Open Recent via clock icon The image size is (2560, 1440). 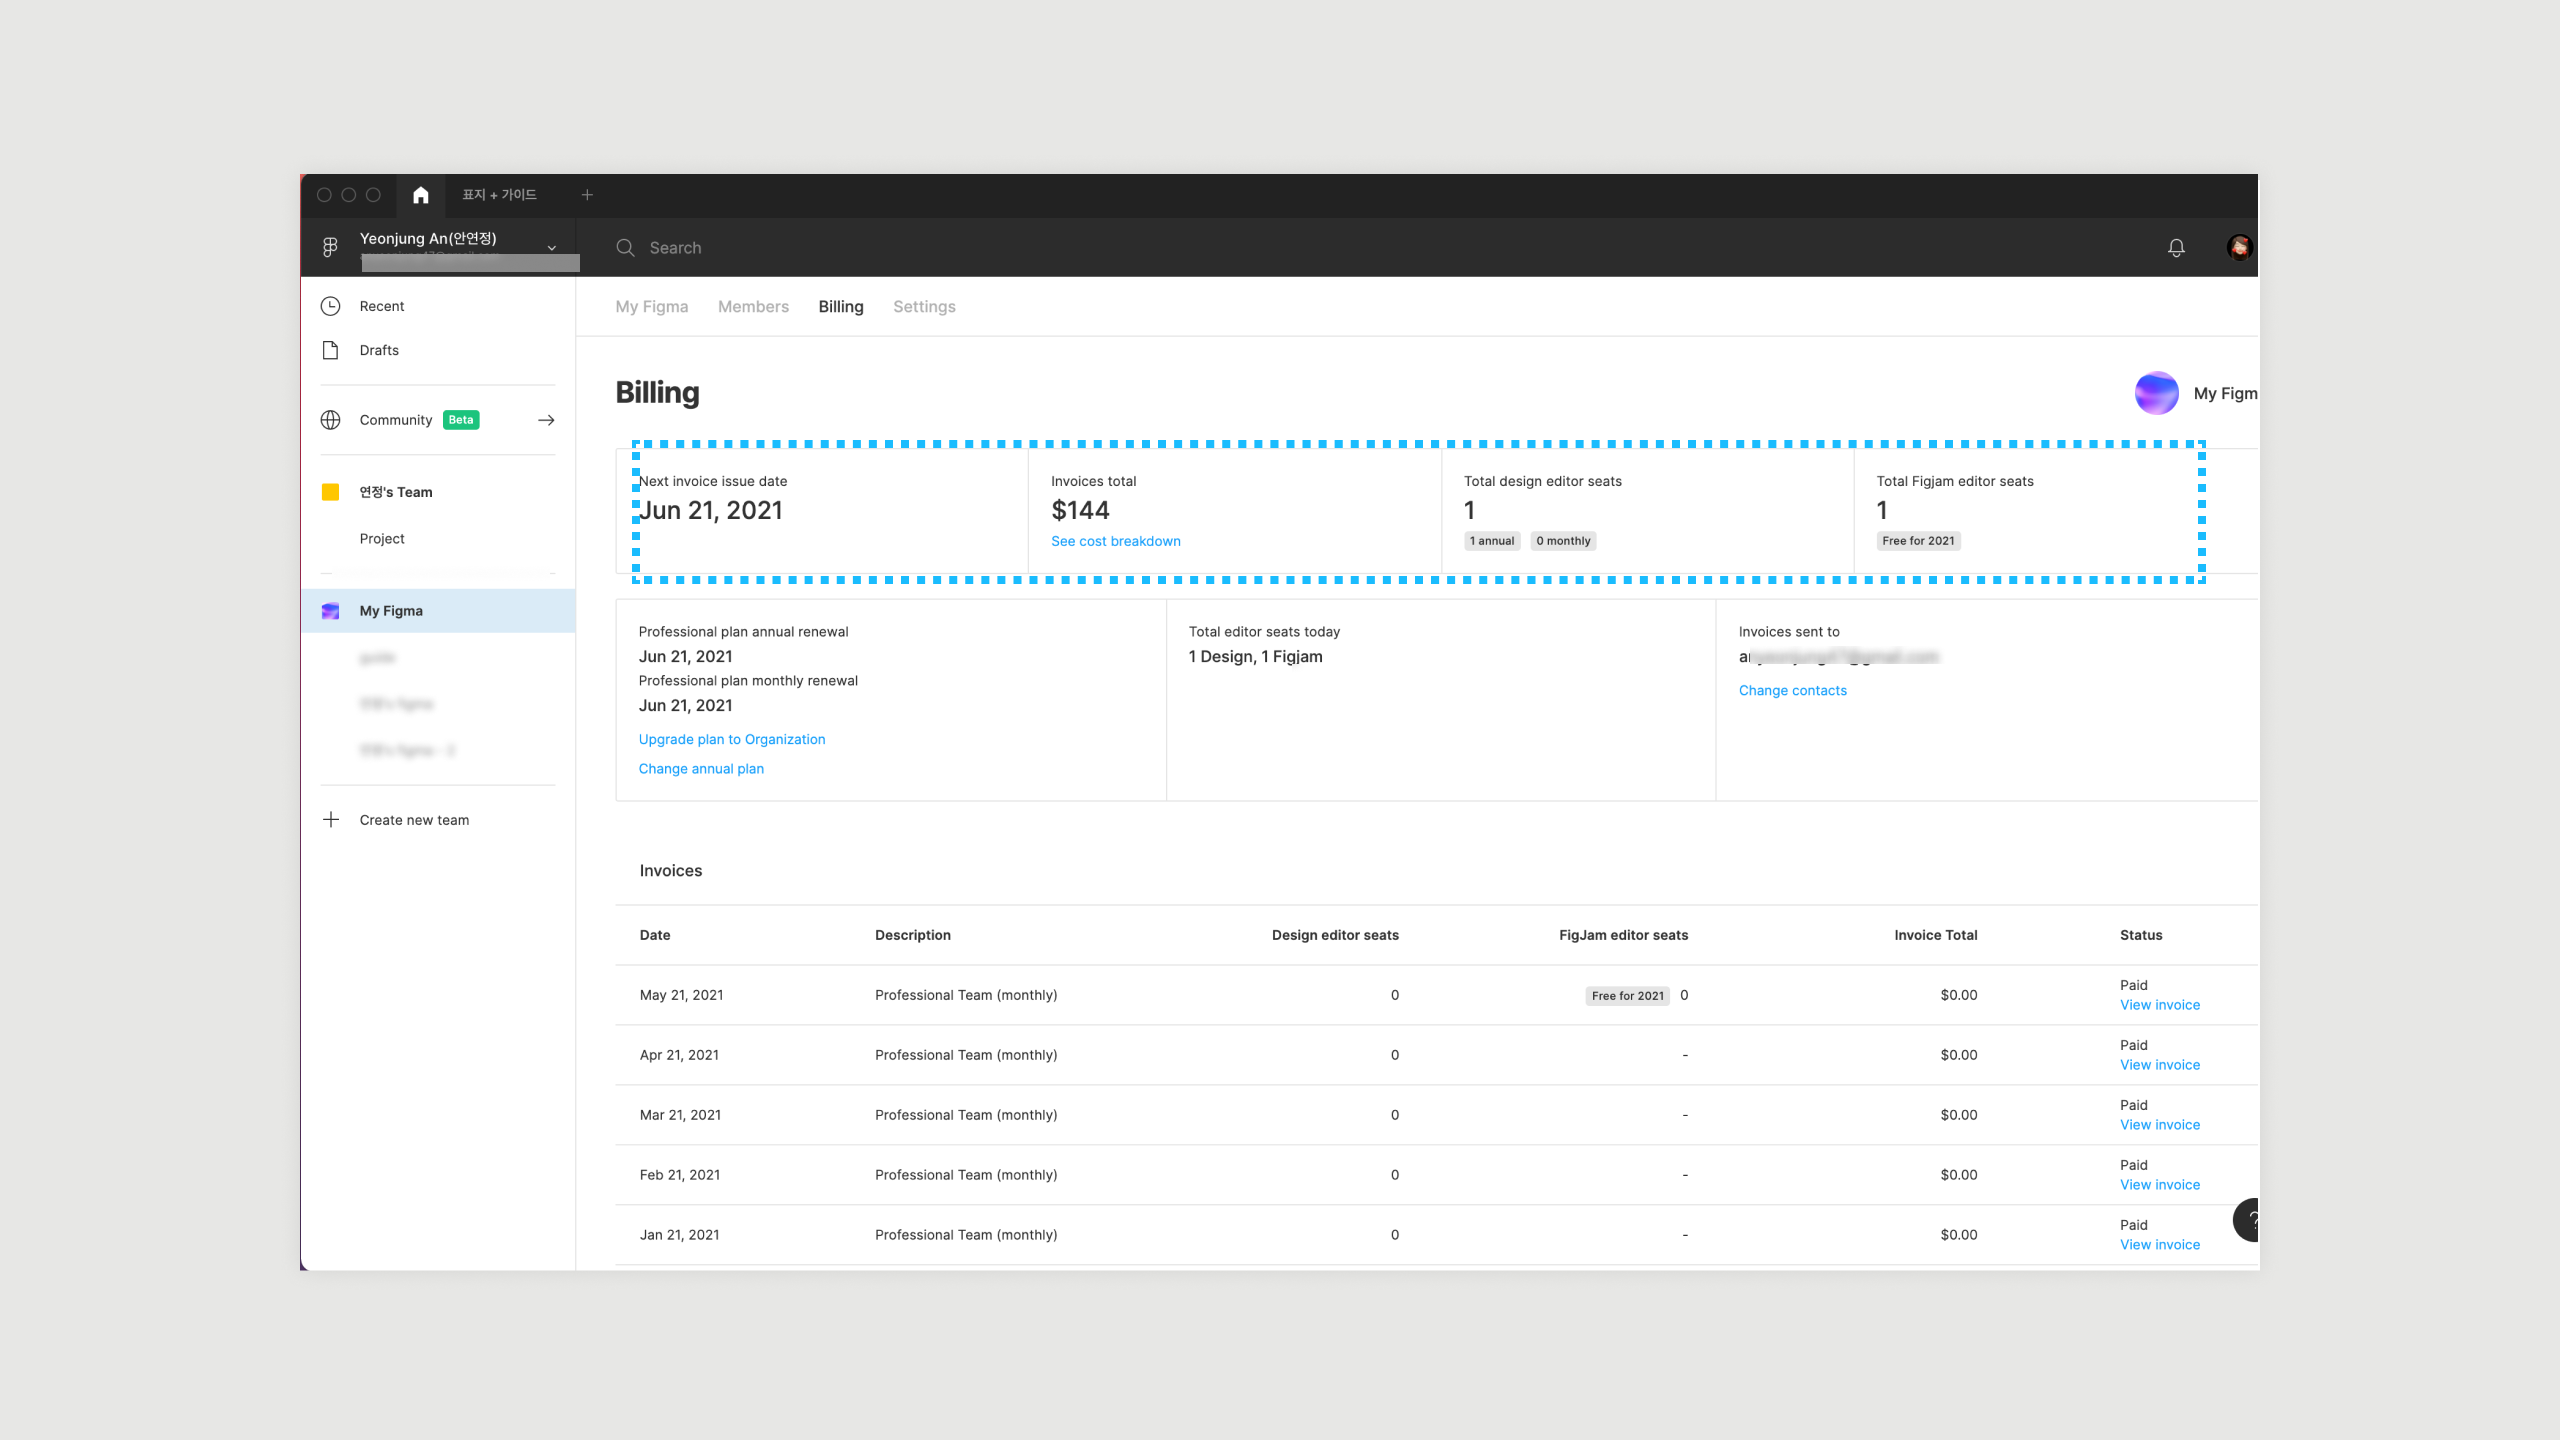tap(331, 306)
